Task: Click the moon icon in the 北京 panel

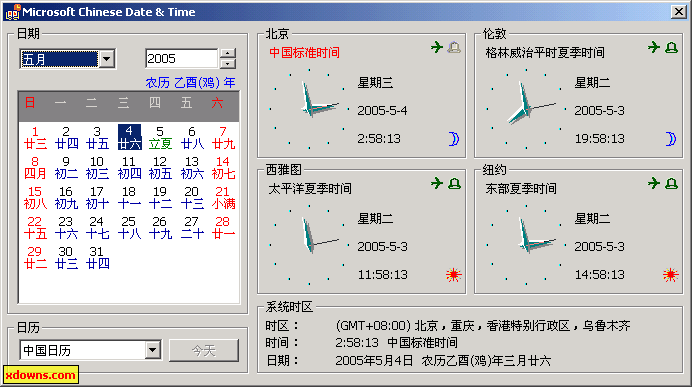Action: click(454, 139)
